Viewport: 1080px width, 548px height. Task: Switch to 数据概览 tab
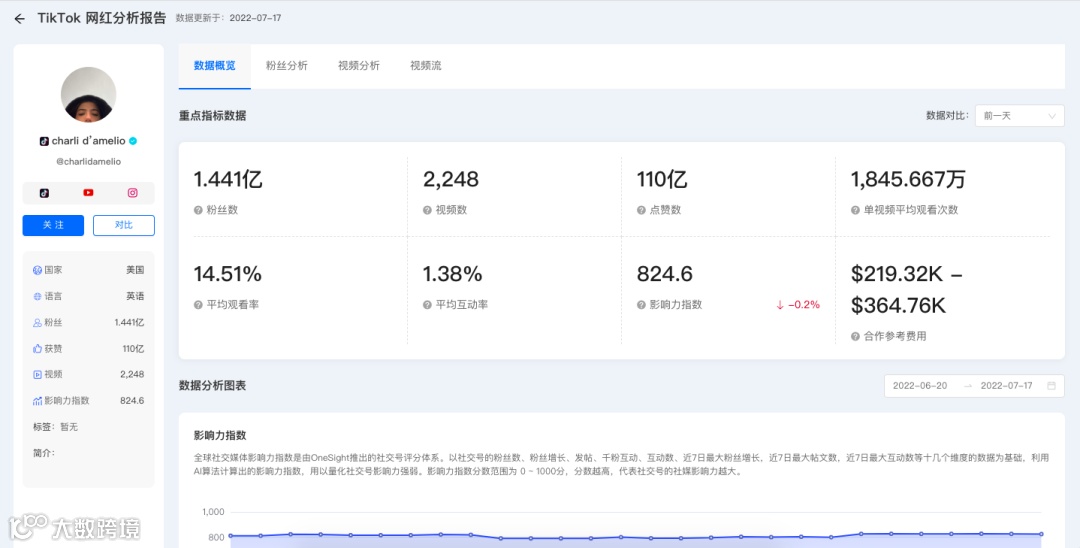pyautogui.click(x=215, y=66)
